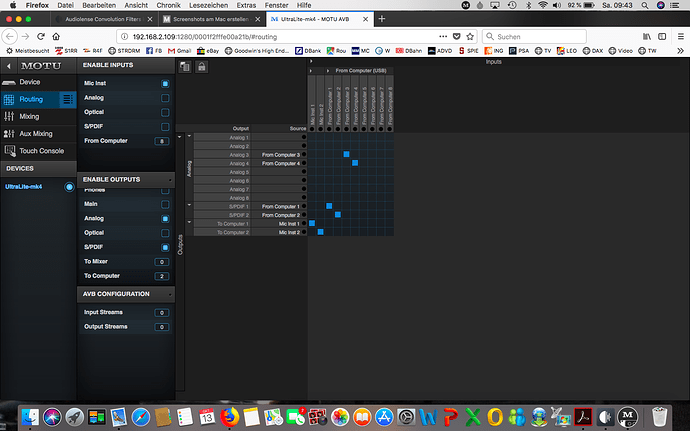Open the Firefox library icon
The image size is (690, 431).
(x=647, y=37)
